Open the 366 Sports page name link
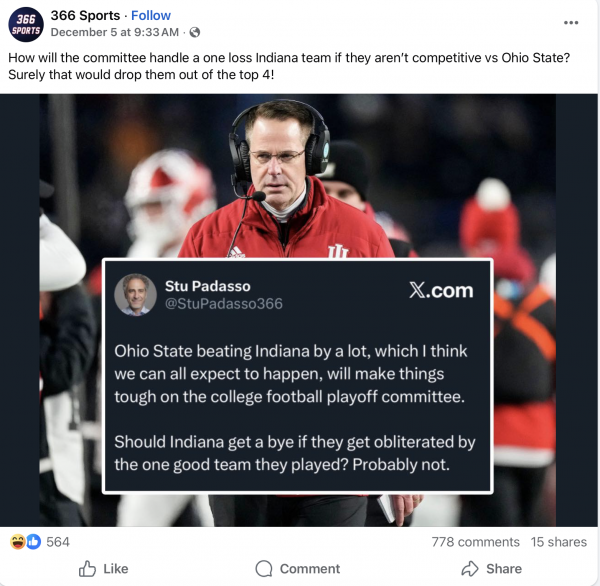Screen dimensions: 600x586 pyautogui.click(x=85, y=15)
